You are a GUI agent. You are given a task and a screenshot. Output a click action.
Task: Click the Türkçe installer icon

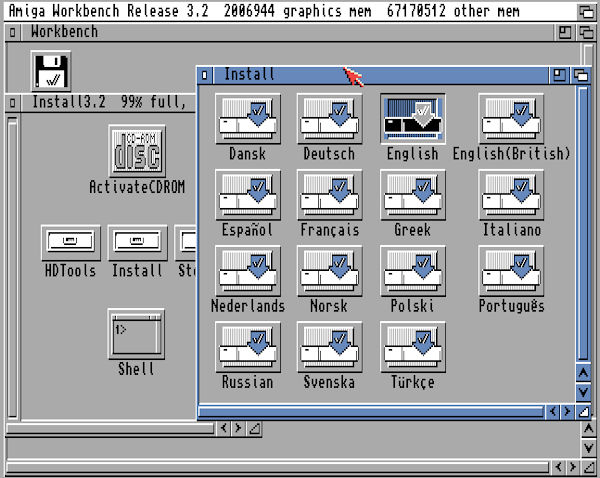pyautogui.click(x=412, y=347)
